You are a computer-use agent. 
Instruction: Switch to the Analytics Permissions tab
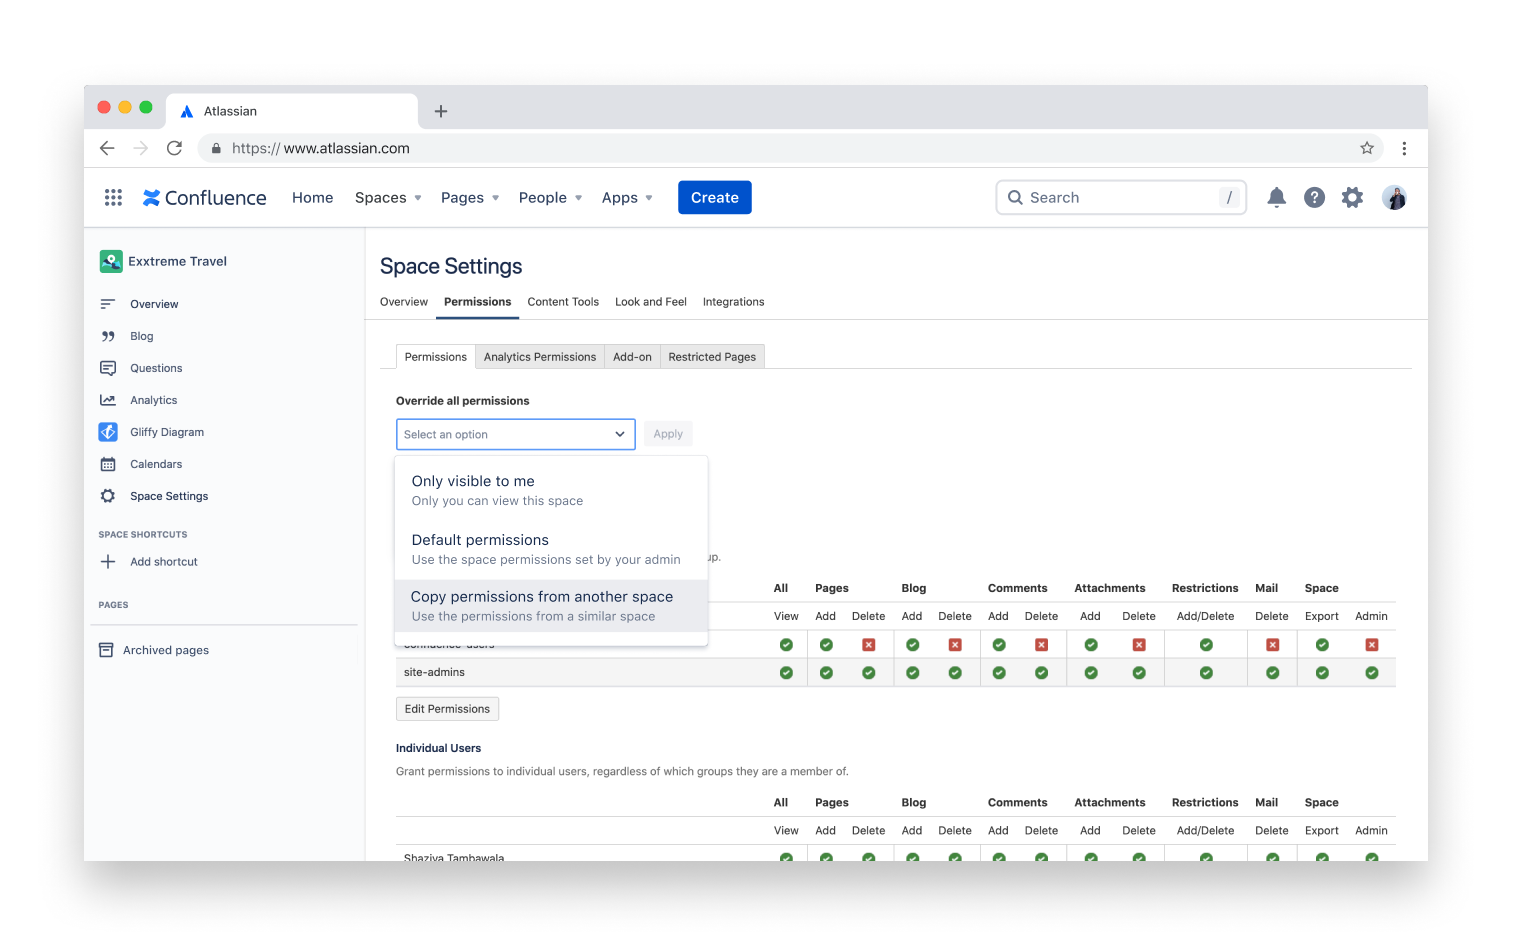[x=539, y=356]
